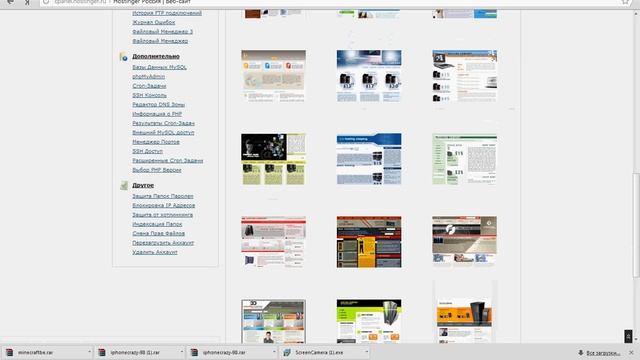The height and width of the screenshot is (360, 640).
Task: Select white template with laptop header
Action: pos(464,76)
